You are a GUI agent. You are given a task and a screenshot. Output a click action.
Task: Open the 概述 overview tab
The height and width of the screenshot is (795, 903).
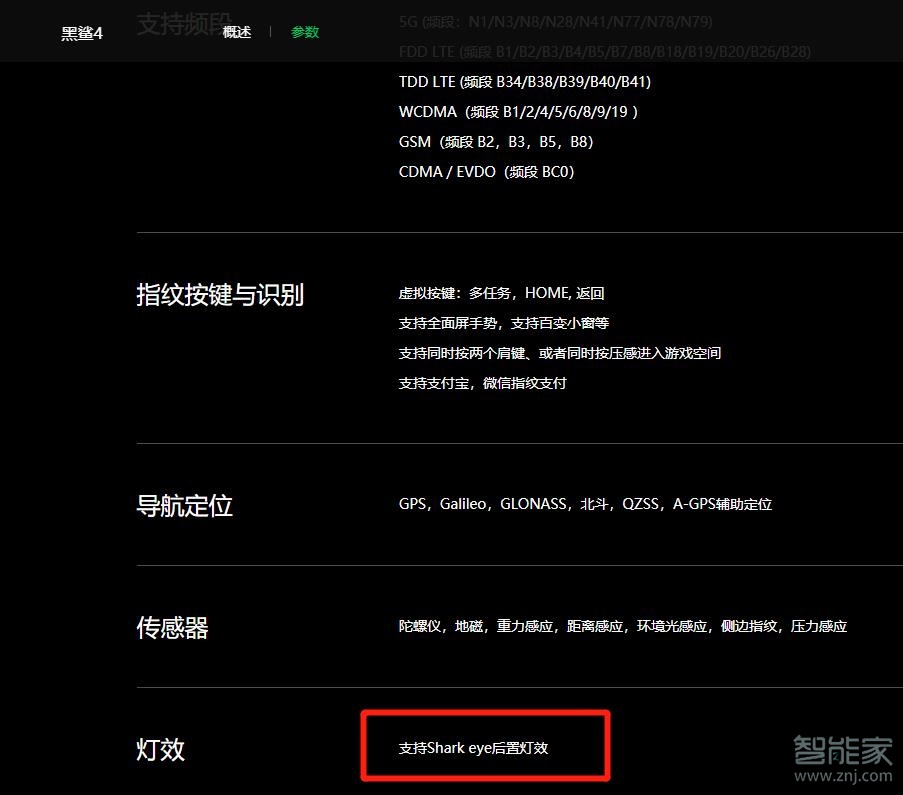click(x=237, y=32)
